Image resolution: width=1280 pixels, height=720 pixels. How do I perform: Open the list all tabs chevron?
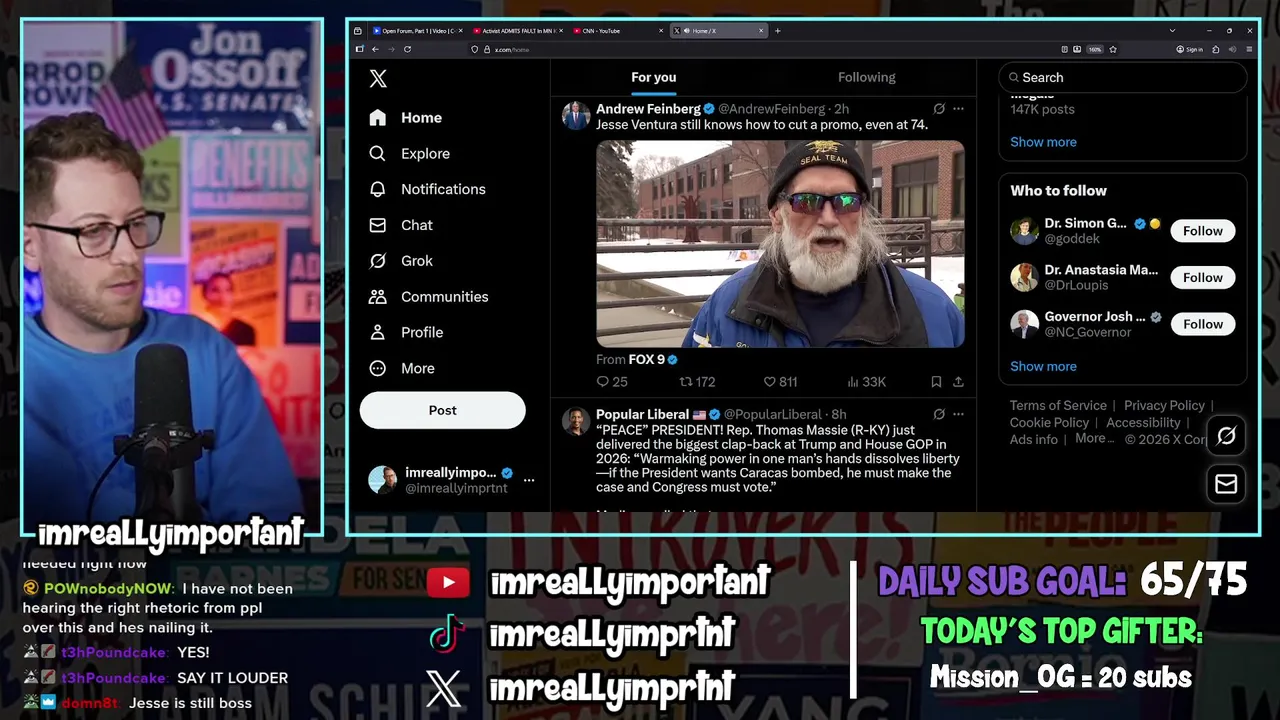click(1172, 30)
